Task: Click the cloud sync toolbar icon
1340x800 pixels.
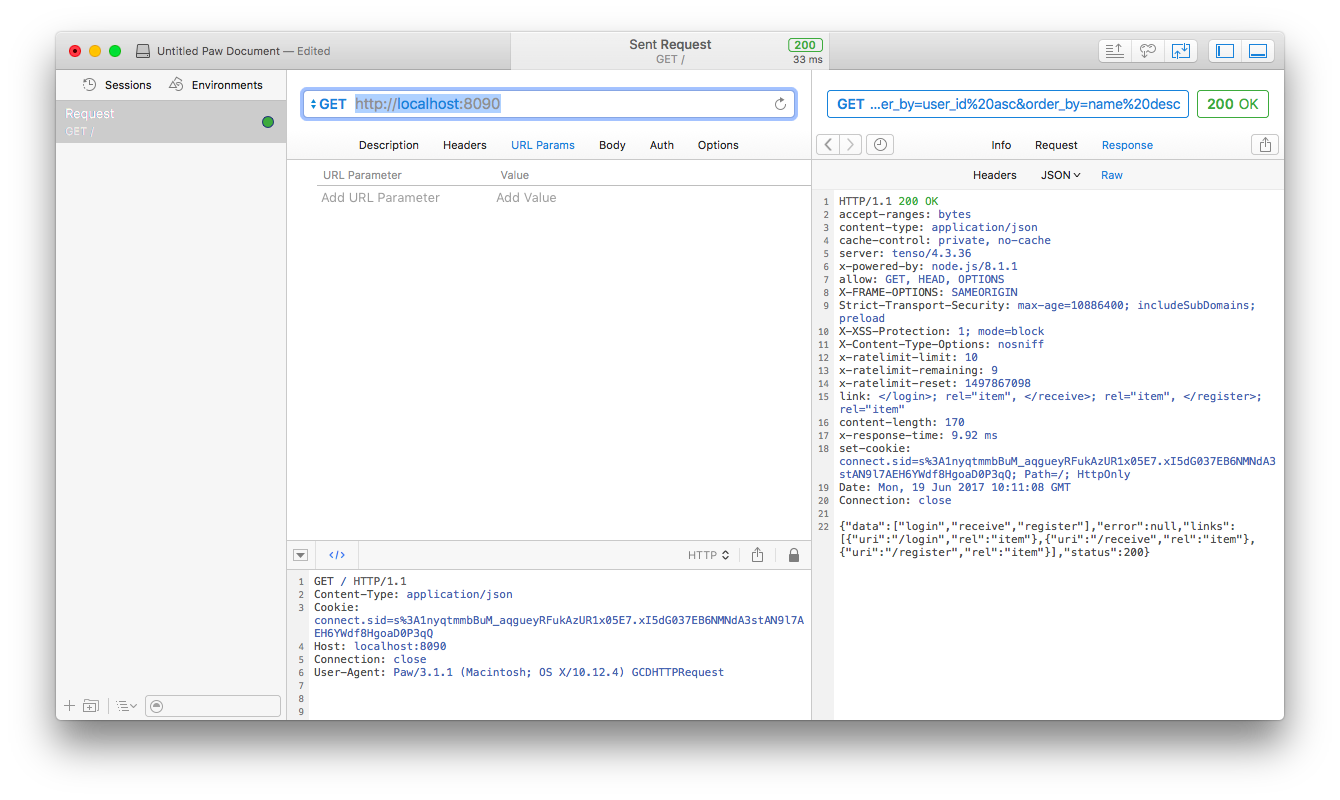Action: [1148, 50]
